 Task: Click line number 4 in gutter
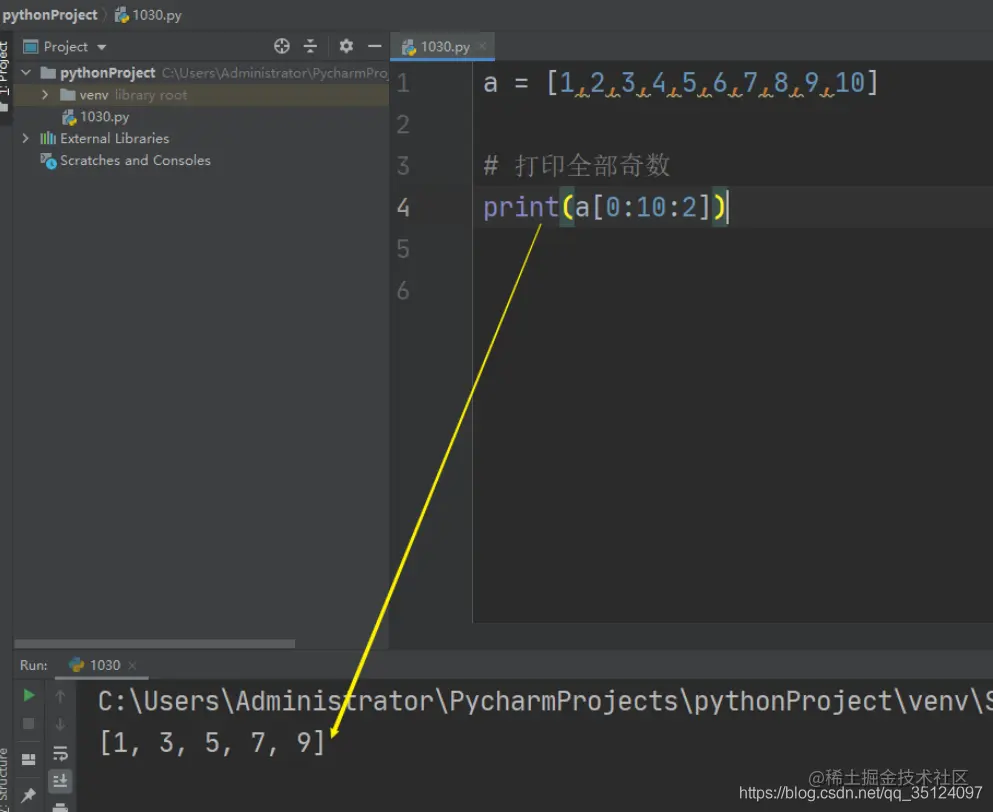point(403,207)
